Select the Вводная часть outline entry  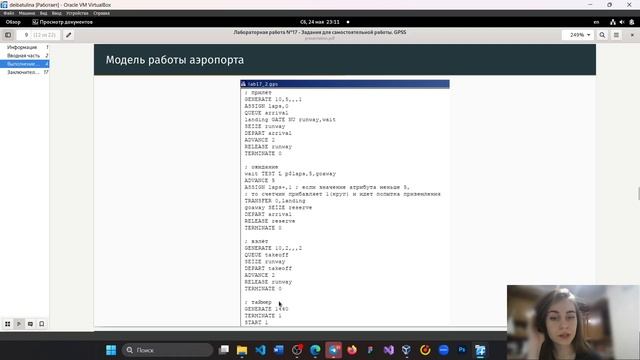[25, 56]
